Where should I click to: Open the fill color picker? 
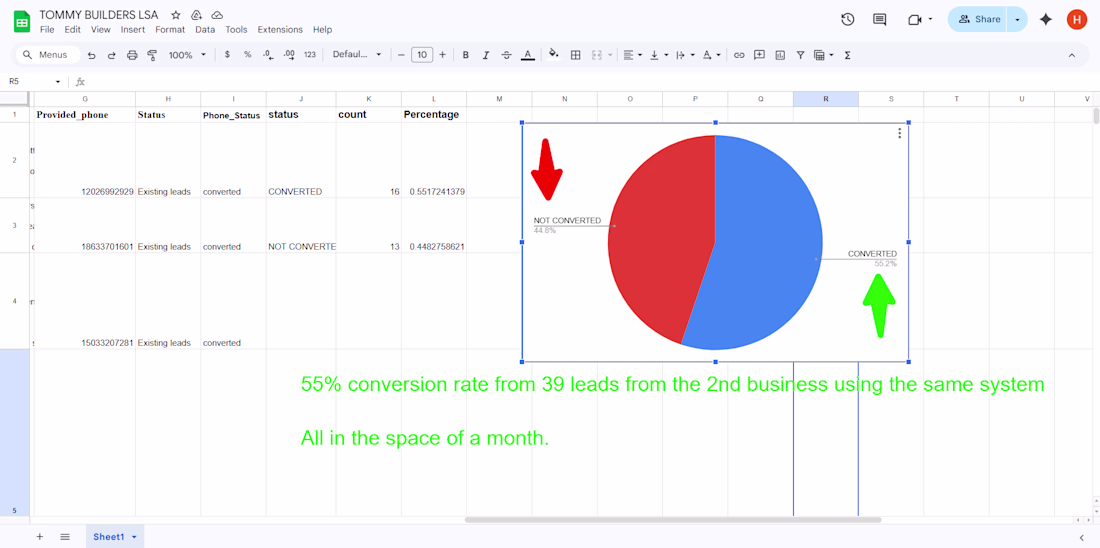click(x=554, y=55)
